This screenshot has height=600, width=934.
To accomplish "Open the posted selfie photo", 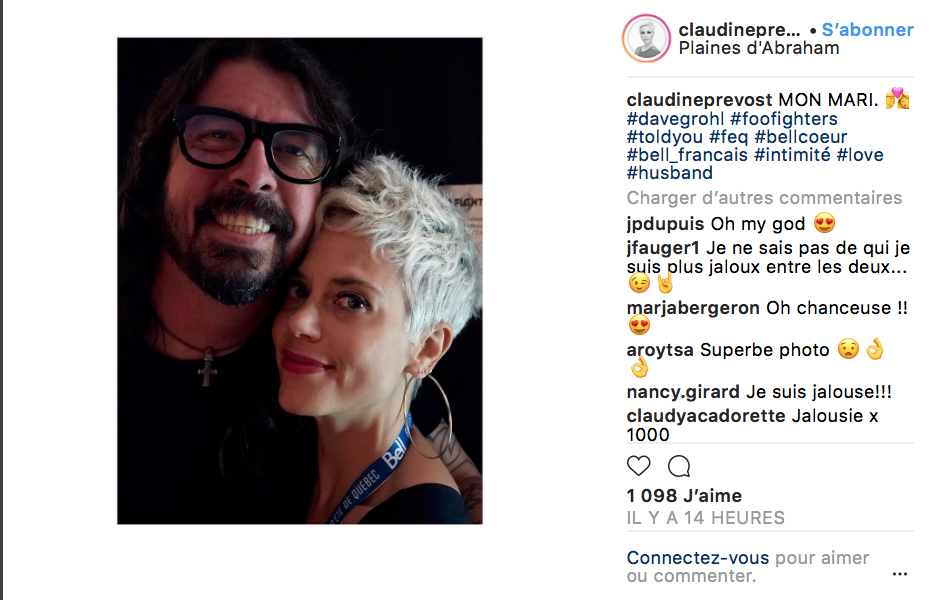I will [300, 281].
